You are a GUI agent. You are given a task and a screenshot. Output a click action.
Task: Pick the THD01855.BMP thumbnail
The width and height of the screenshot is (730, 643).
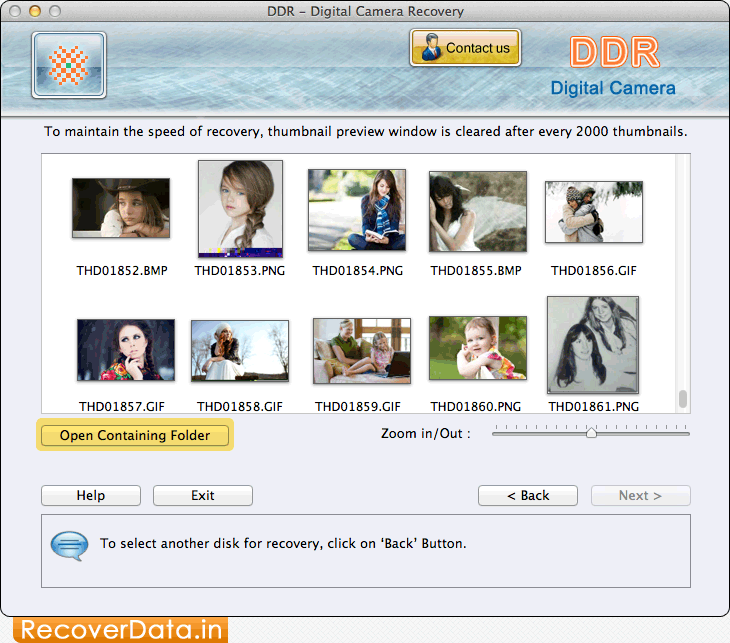[478, 211]
